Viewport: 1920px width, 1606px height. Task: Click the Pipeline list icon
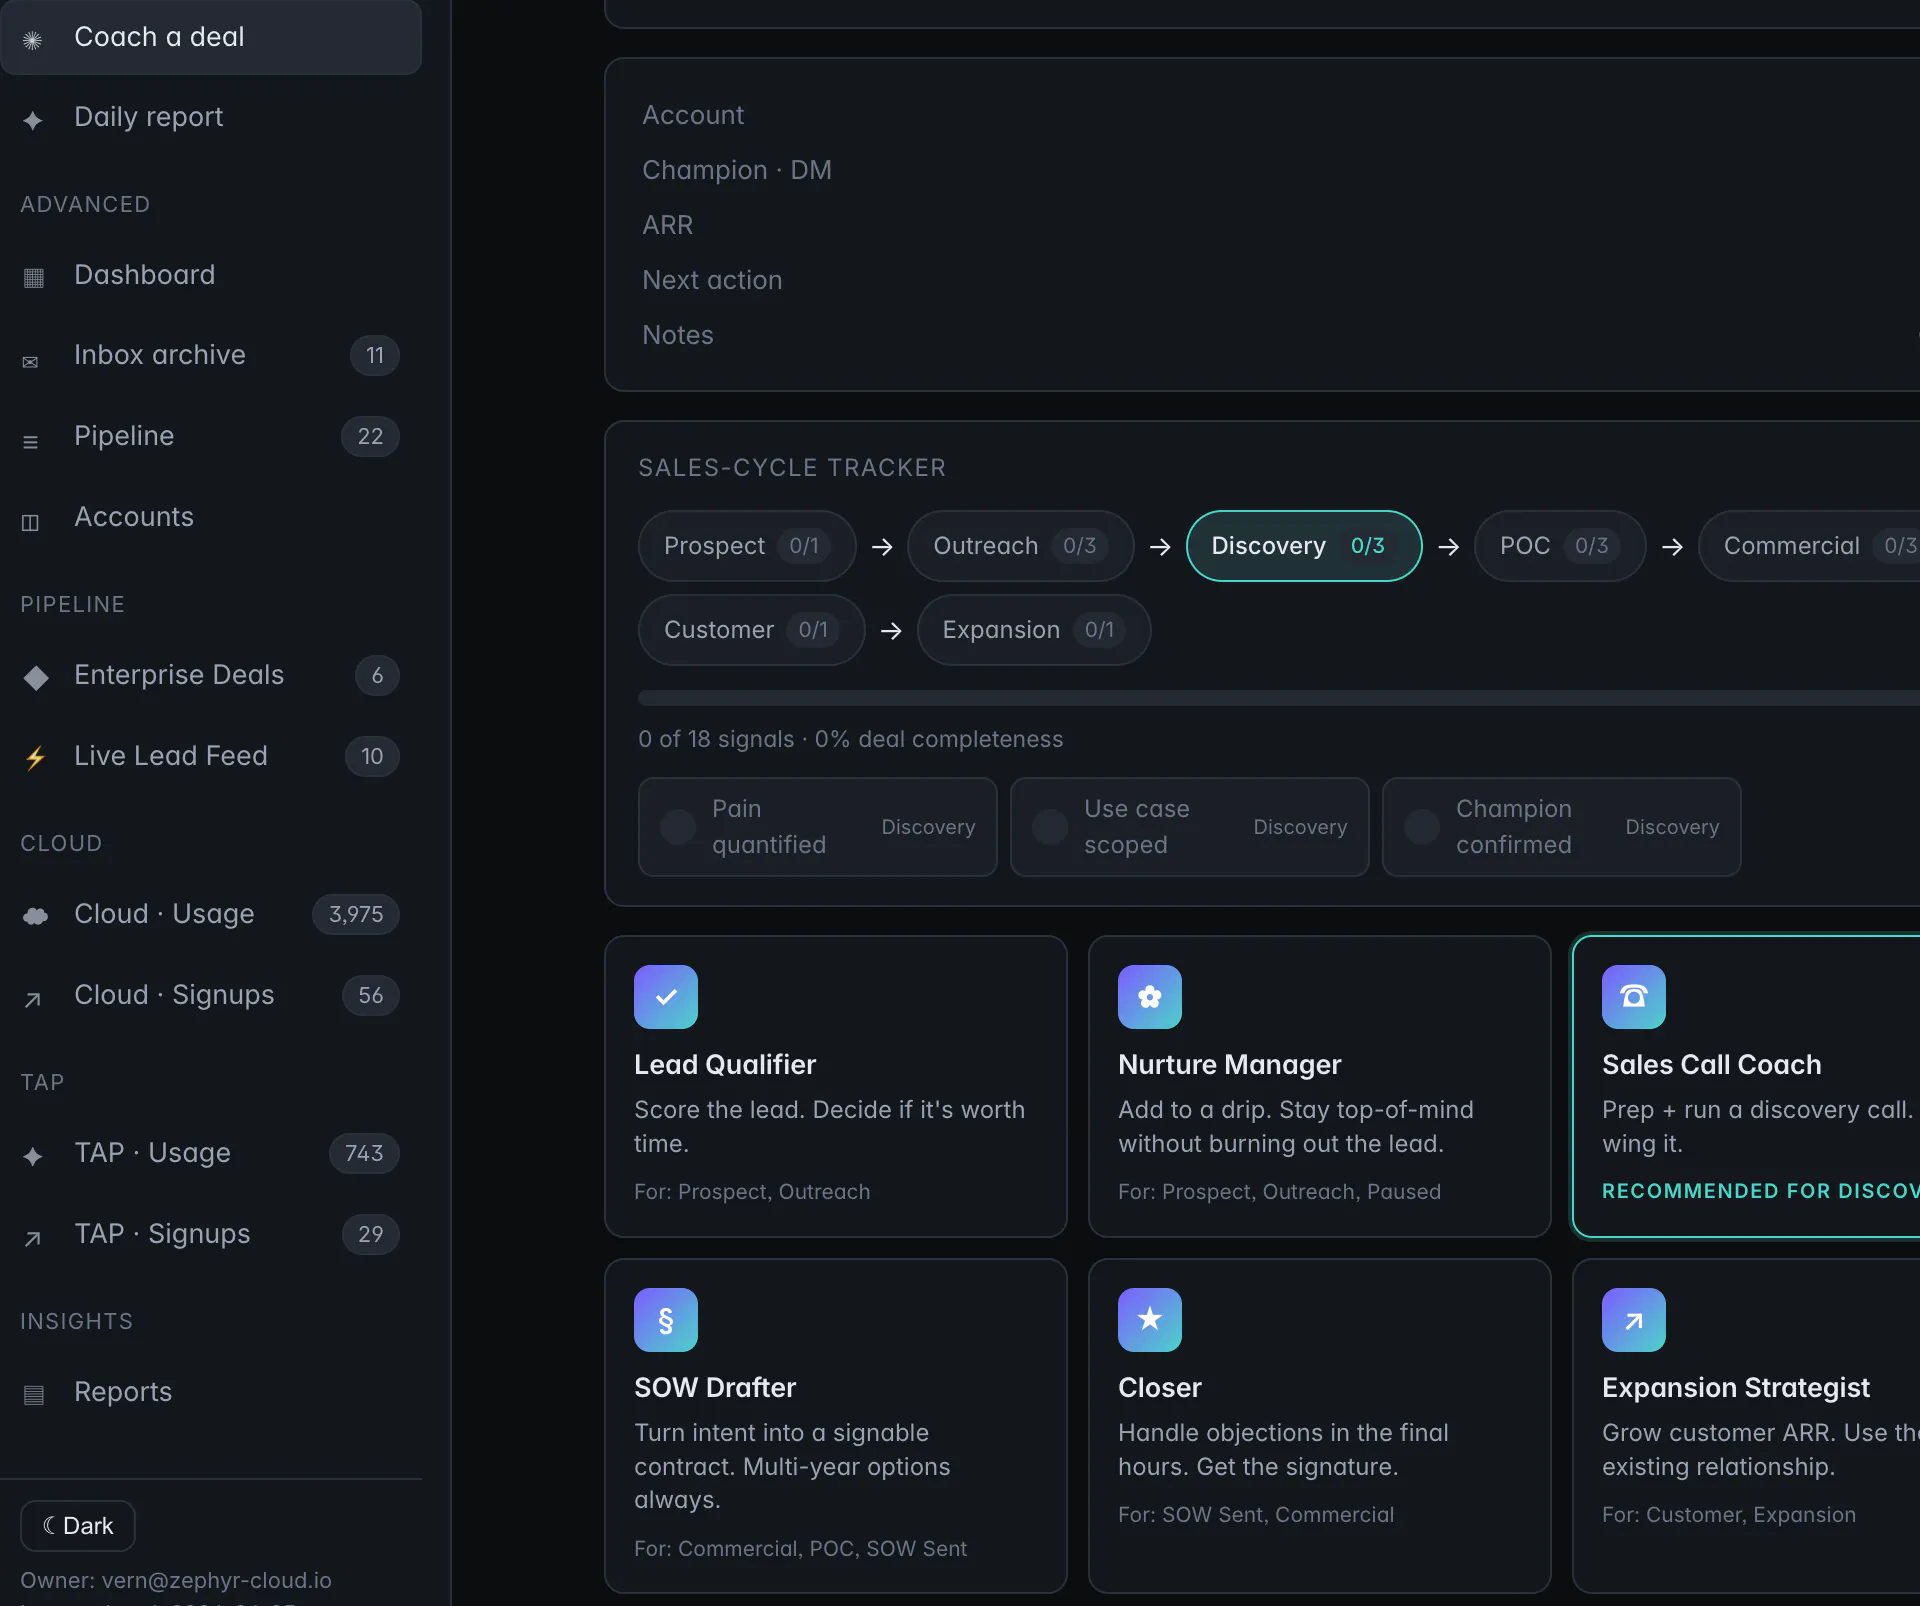click(30, 441)
